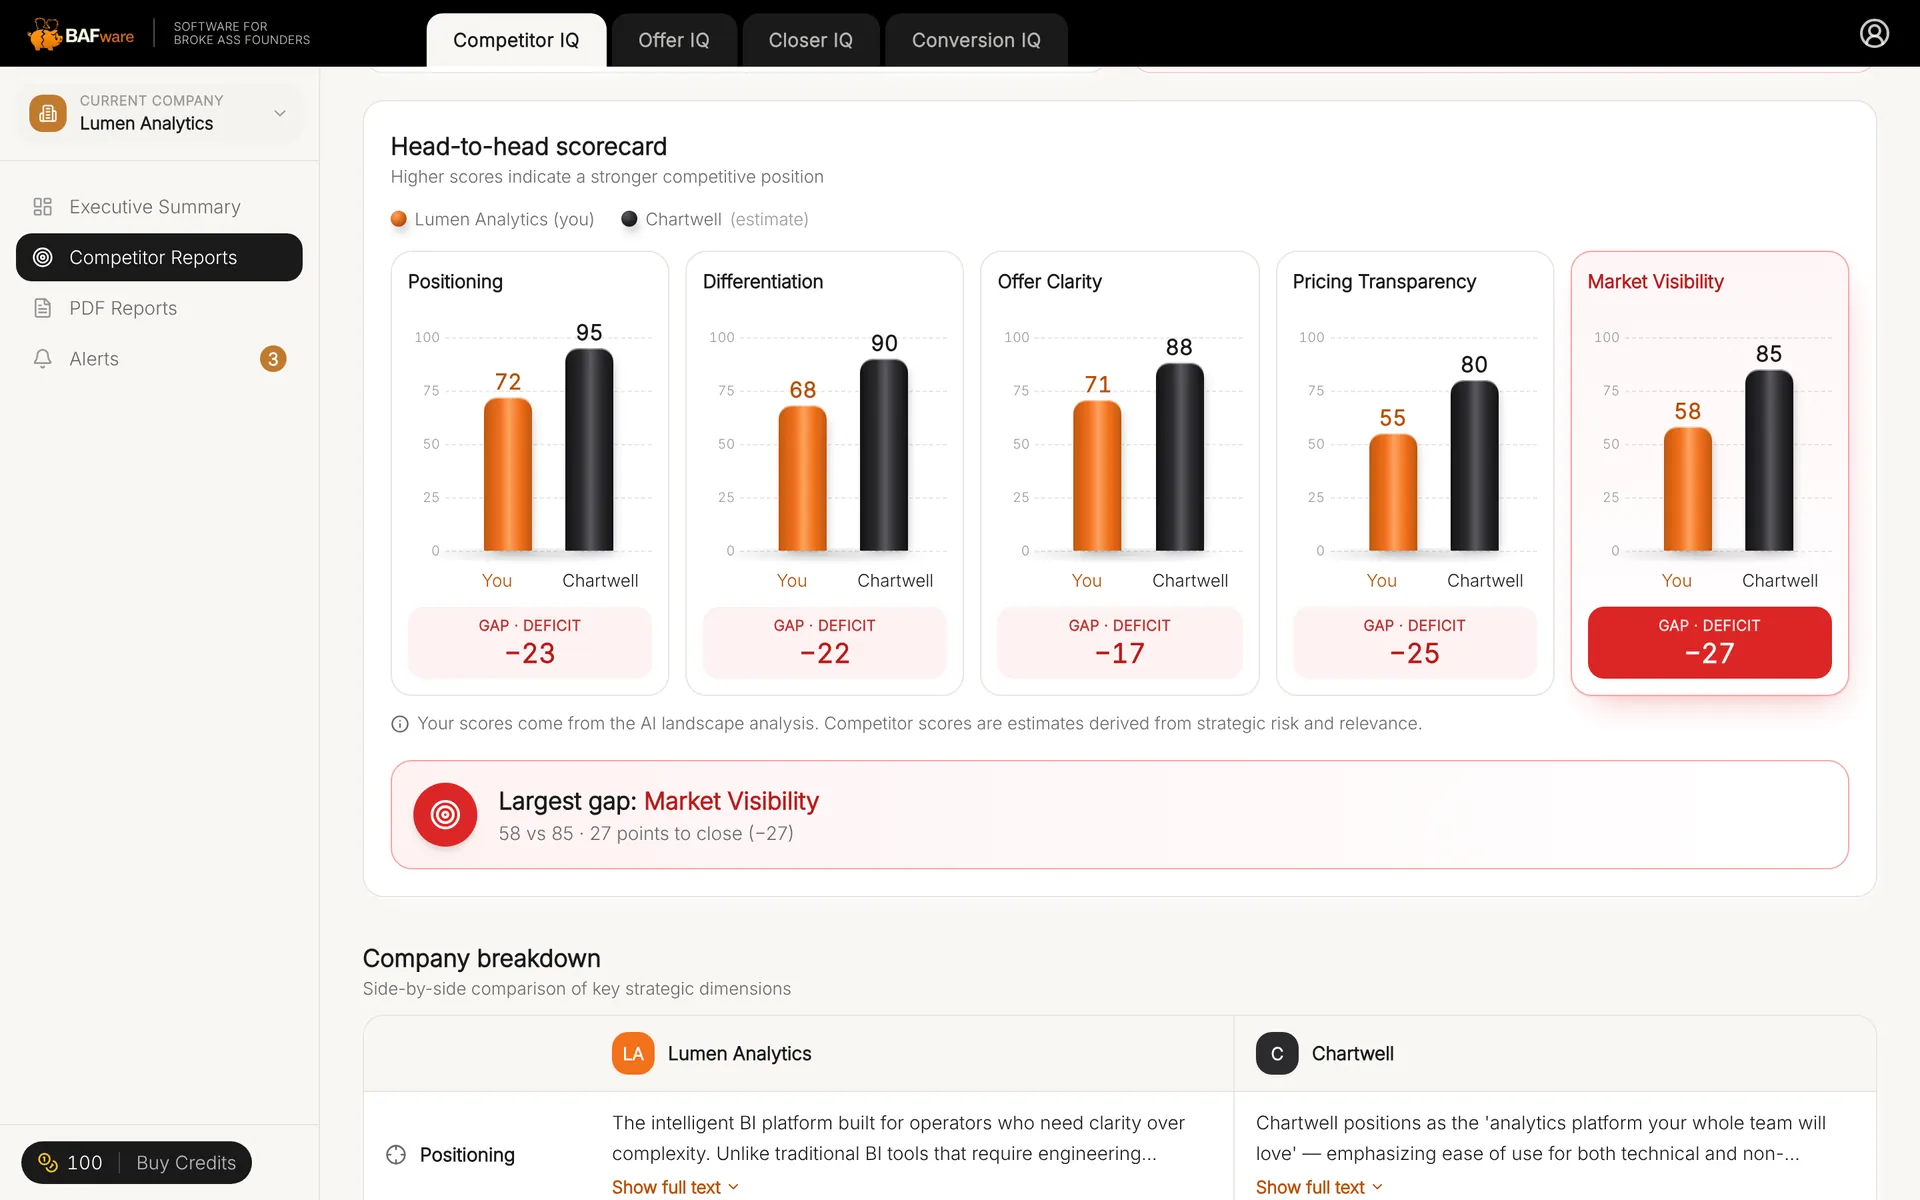1920x1200 pixels.
Task: Click the BAFware logo icon
Action: [x=45, y=34]
